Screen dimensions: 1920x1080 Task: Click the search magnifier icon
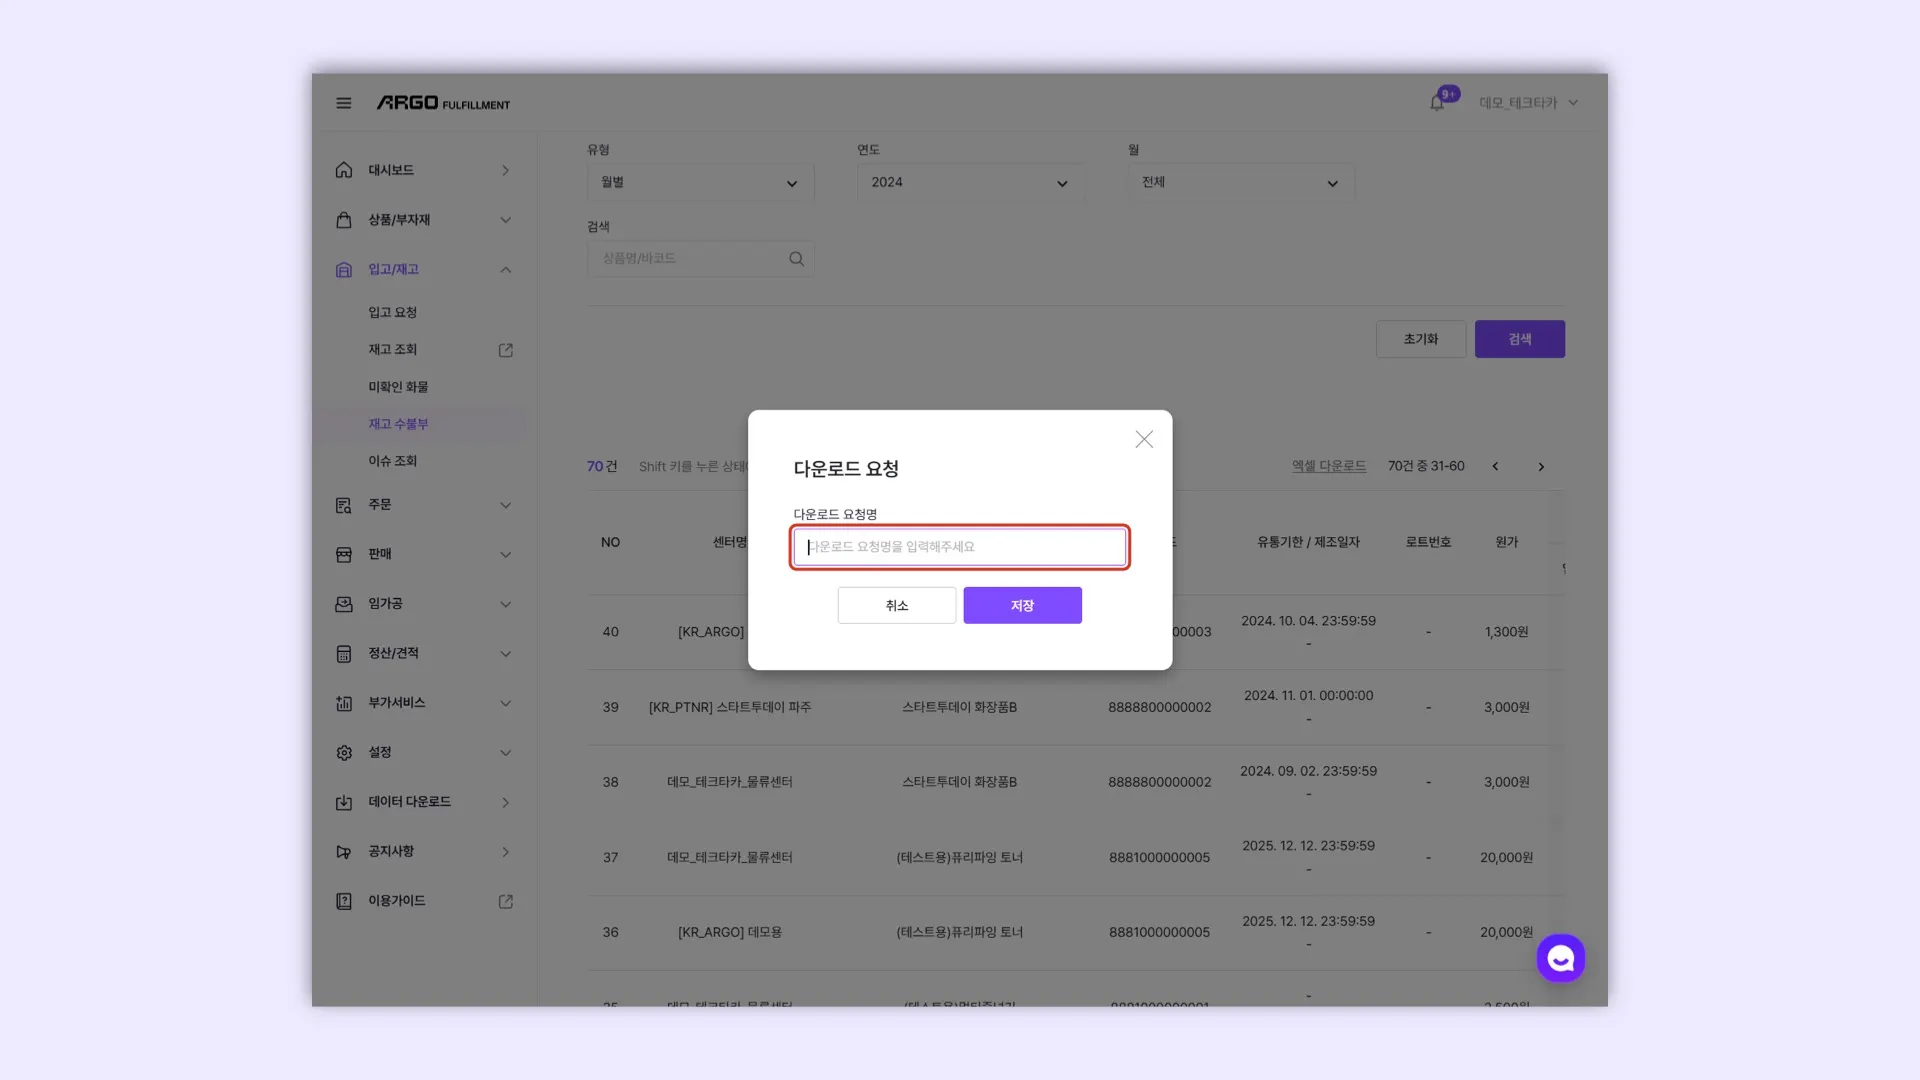click(796, 259)
